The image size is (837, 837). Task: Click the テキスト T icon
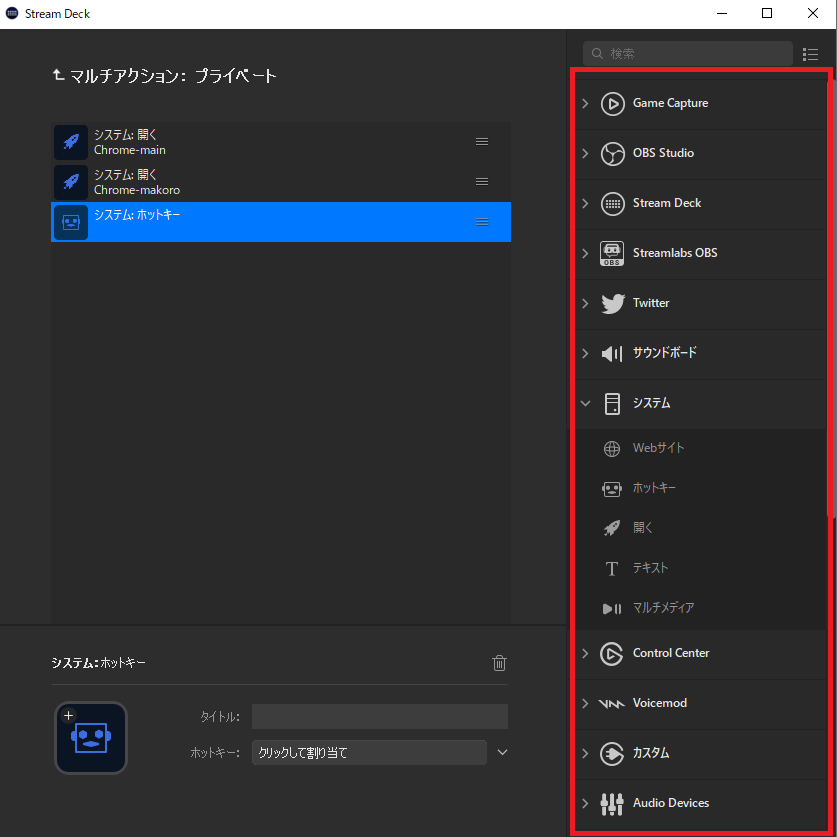[x=612, y=568]
